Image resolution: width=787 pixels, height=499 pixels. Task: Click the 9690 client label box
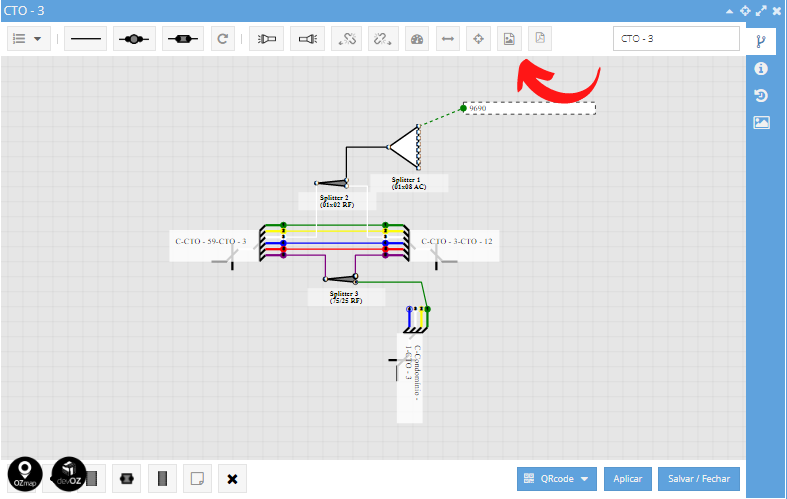529,108
